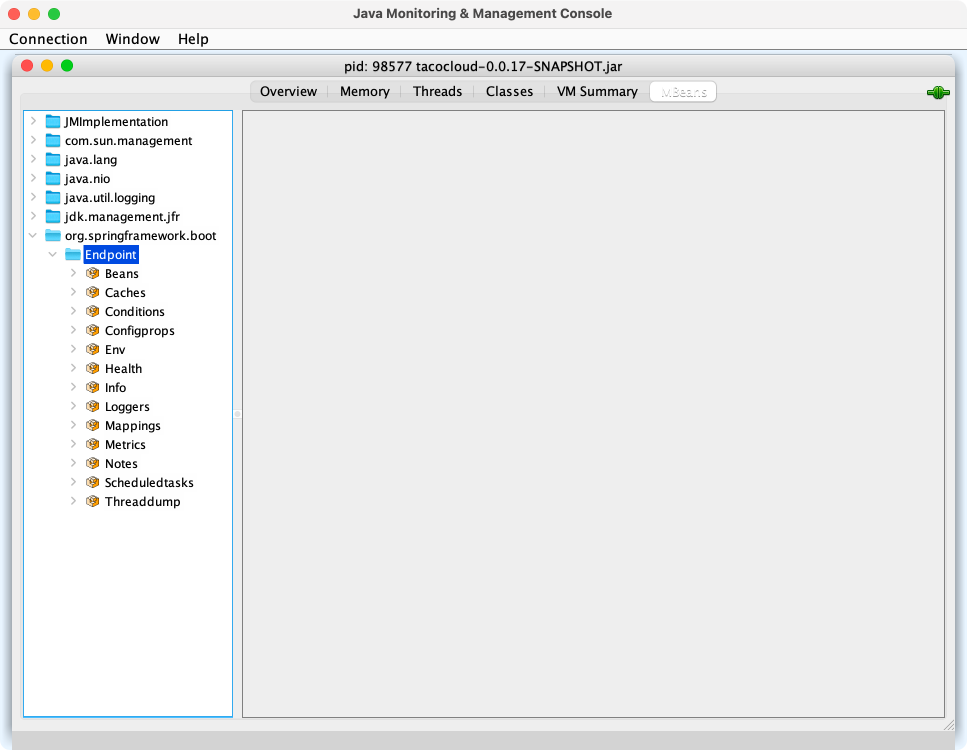967x750 pixels.
Task: Click the Metrics MBean icon
Action: (93, 445)
